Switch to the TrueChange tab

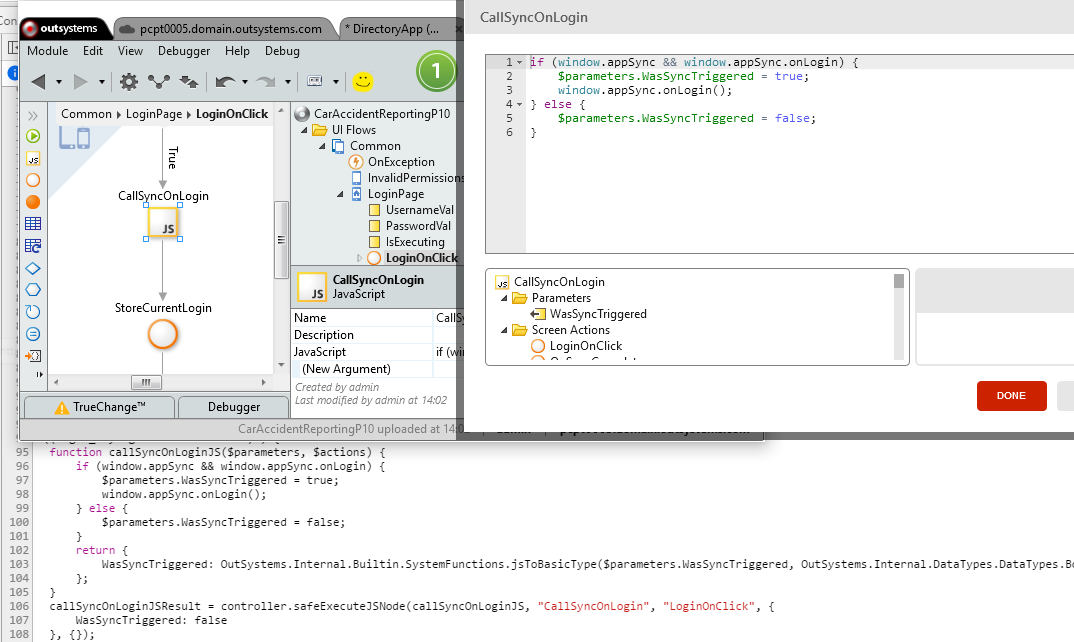98,407
